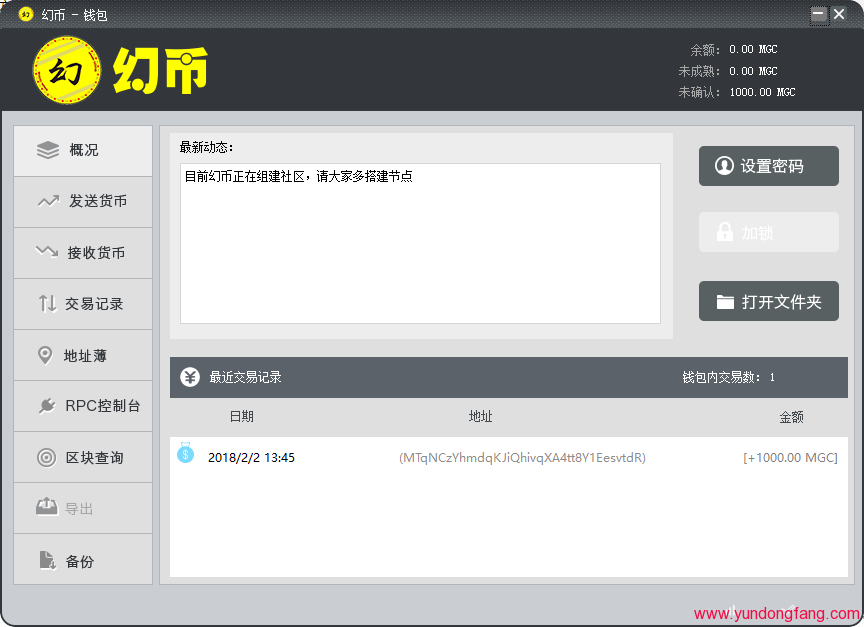Click the 幻币 coin logo in header
The width and height of the screenshot is (864, 627).
tap(68, 70)
